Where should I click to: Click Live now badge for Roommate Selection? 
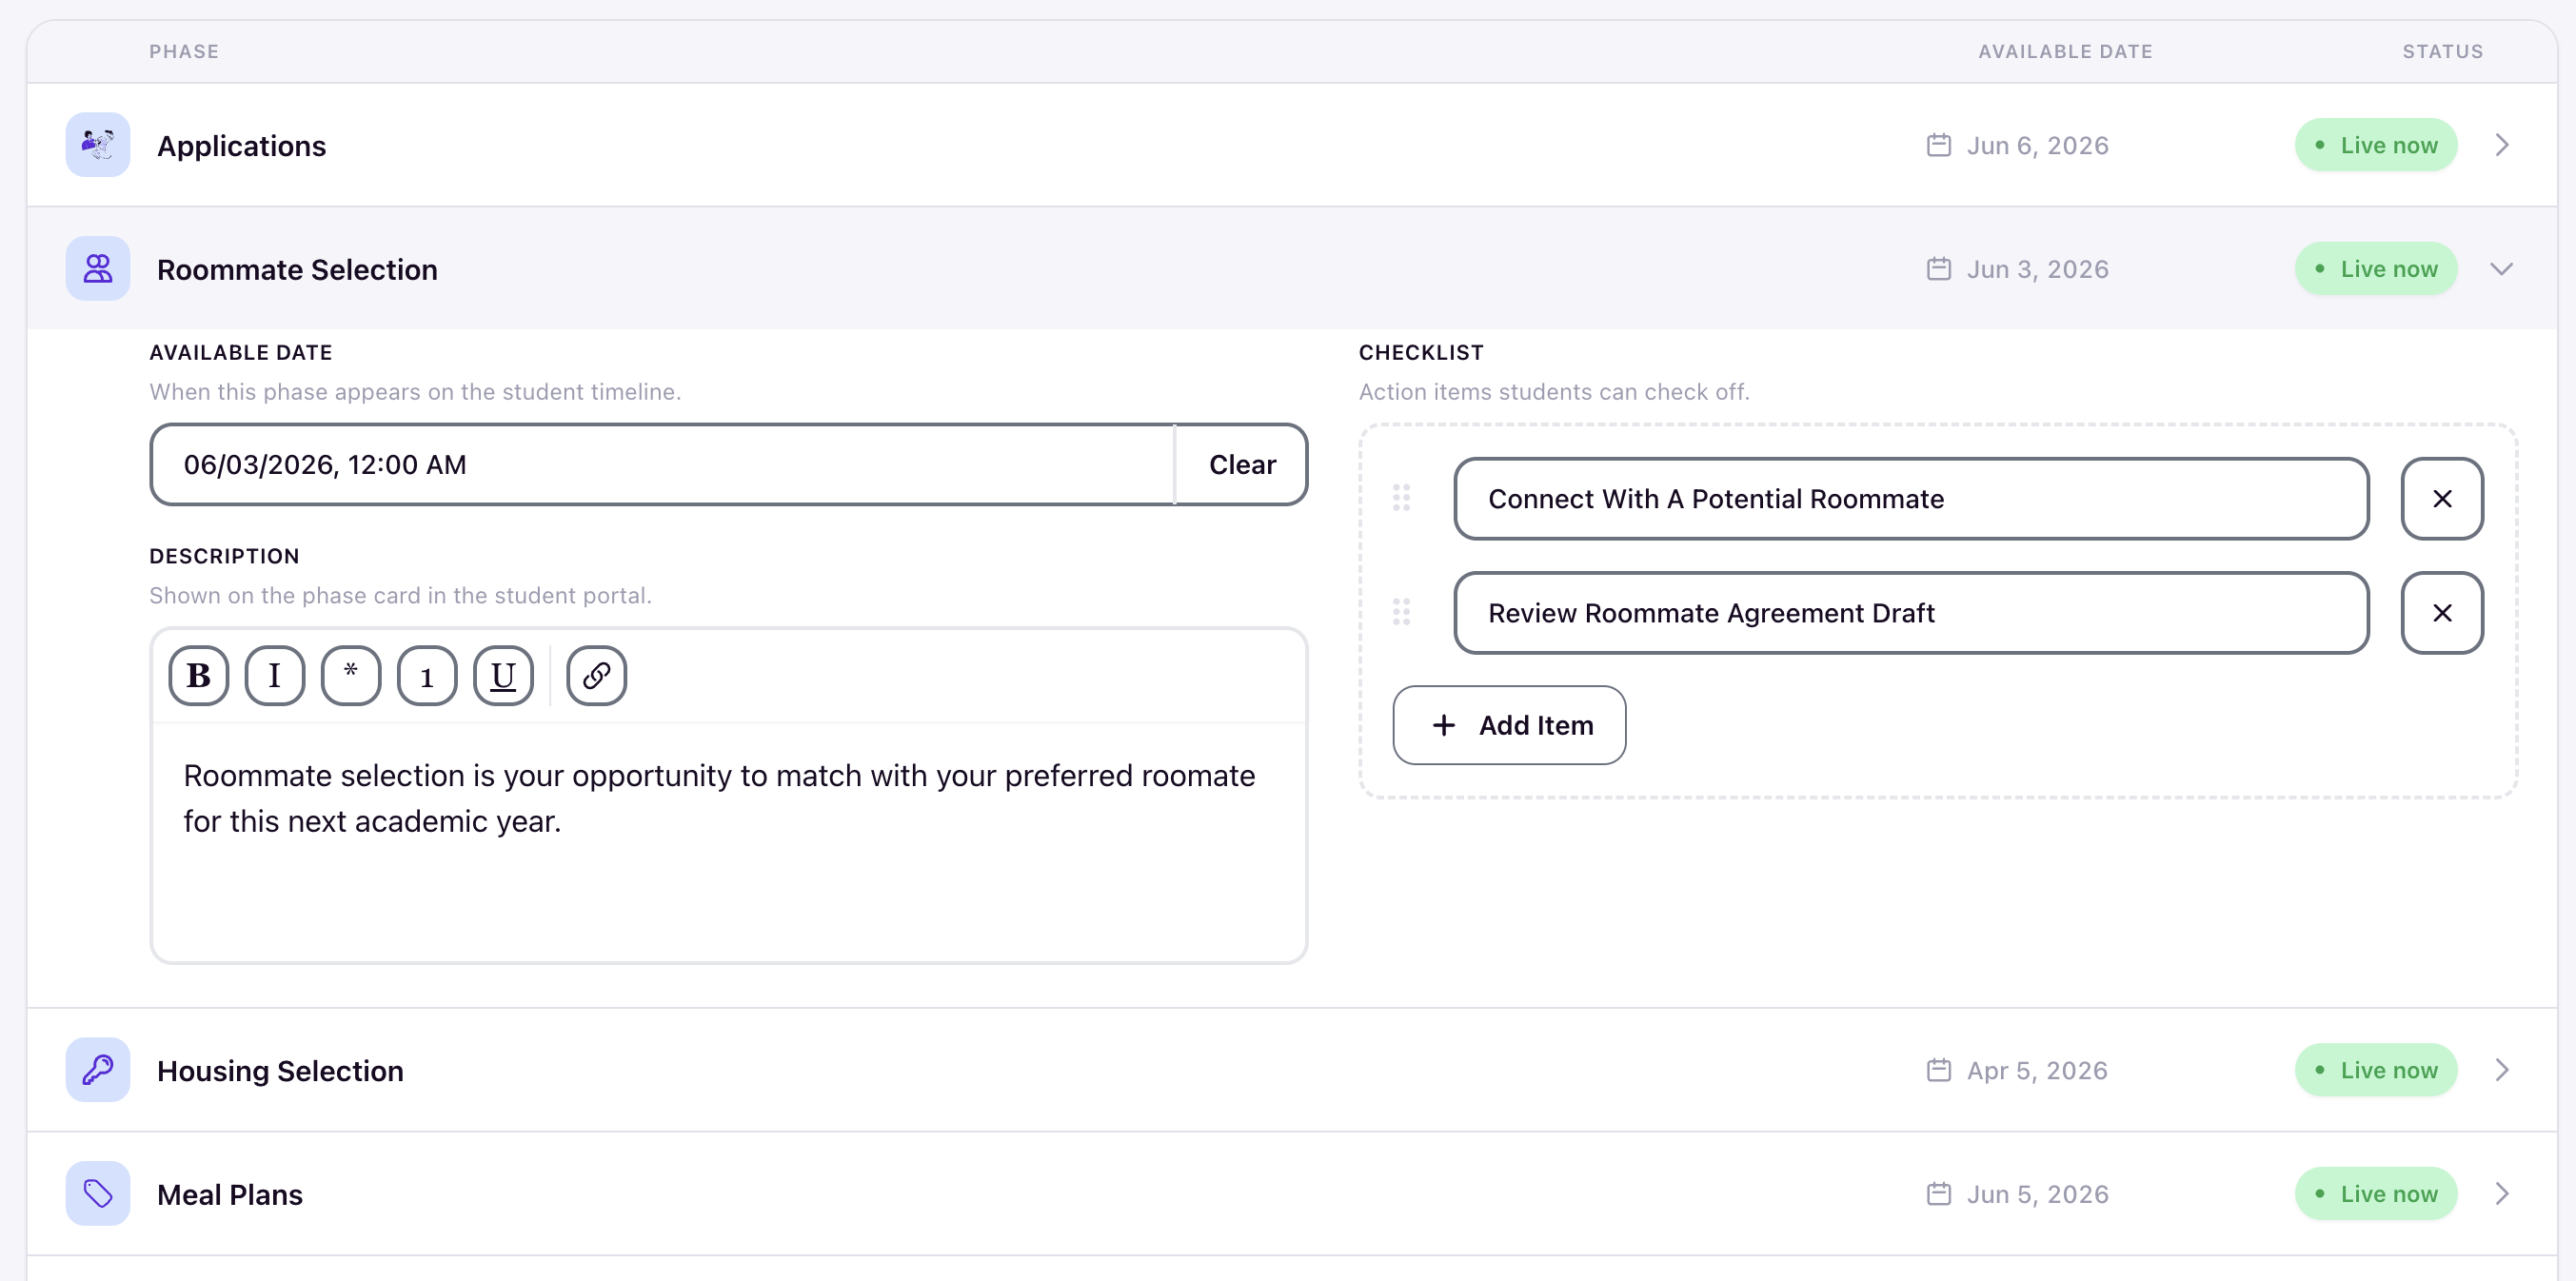pyautogui.click(x=2376, y=269)
